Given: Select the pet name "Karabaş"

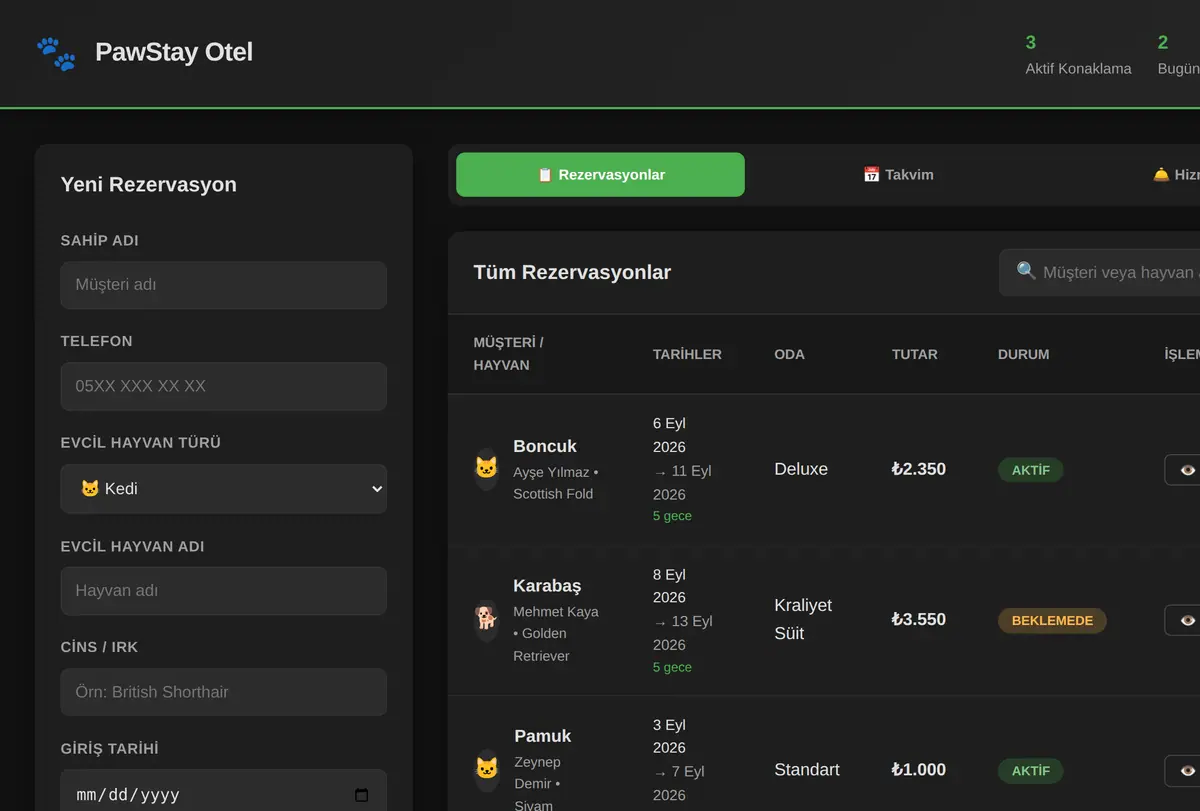Looking at the screenshot, I should [x=547, y=586].
